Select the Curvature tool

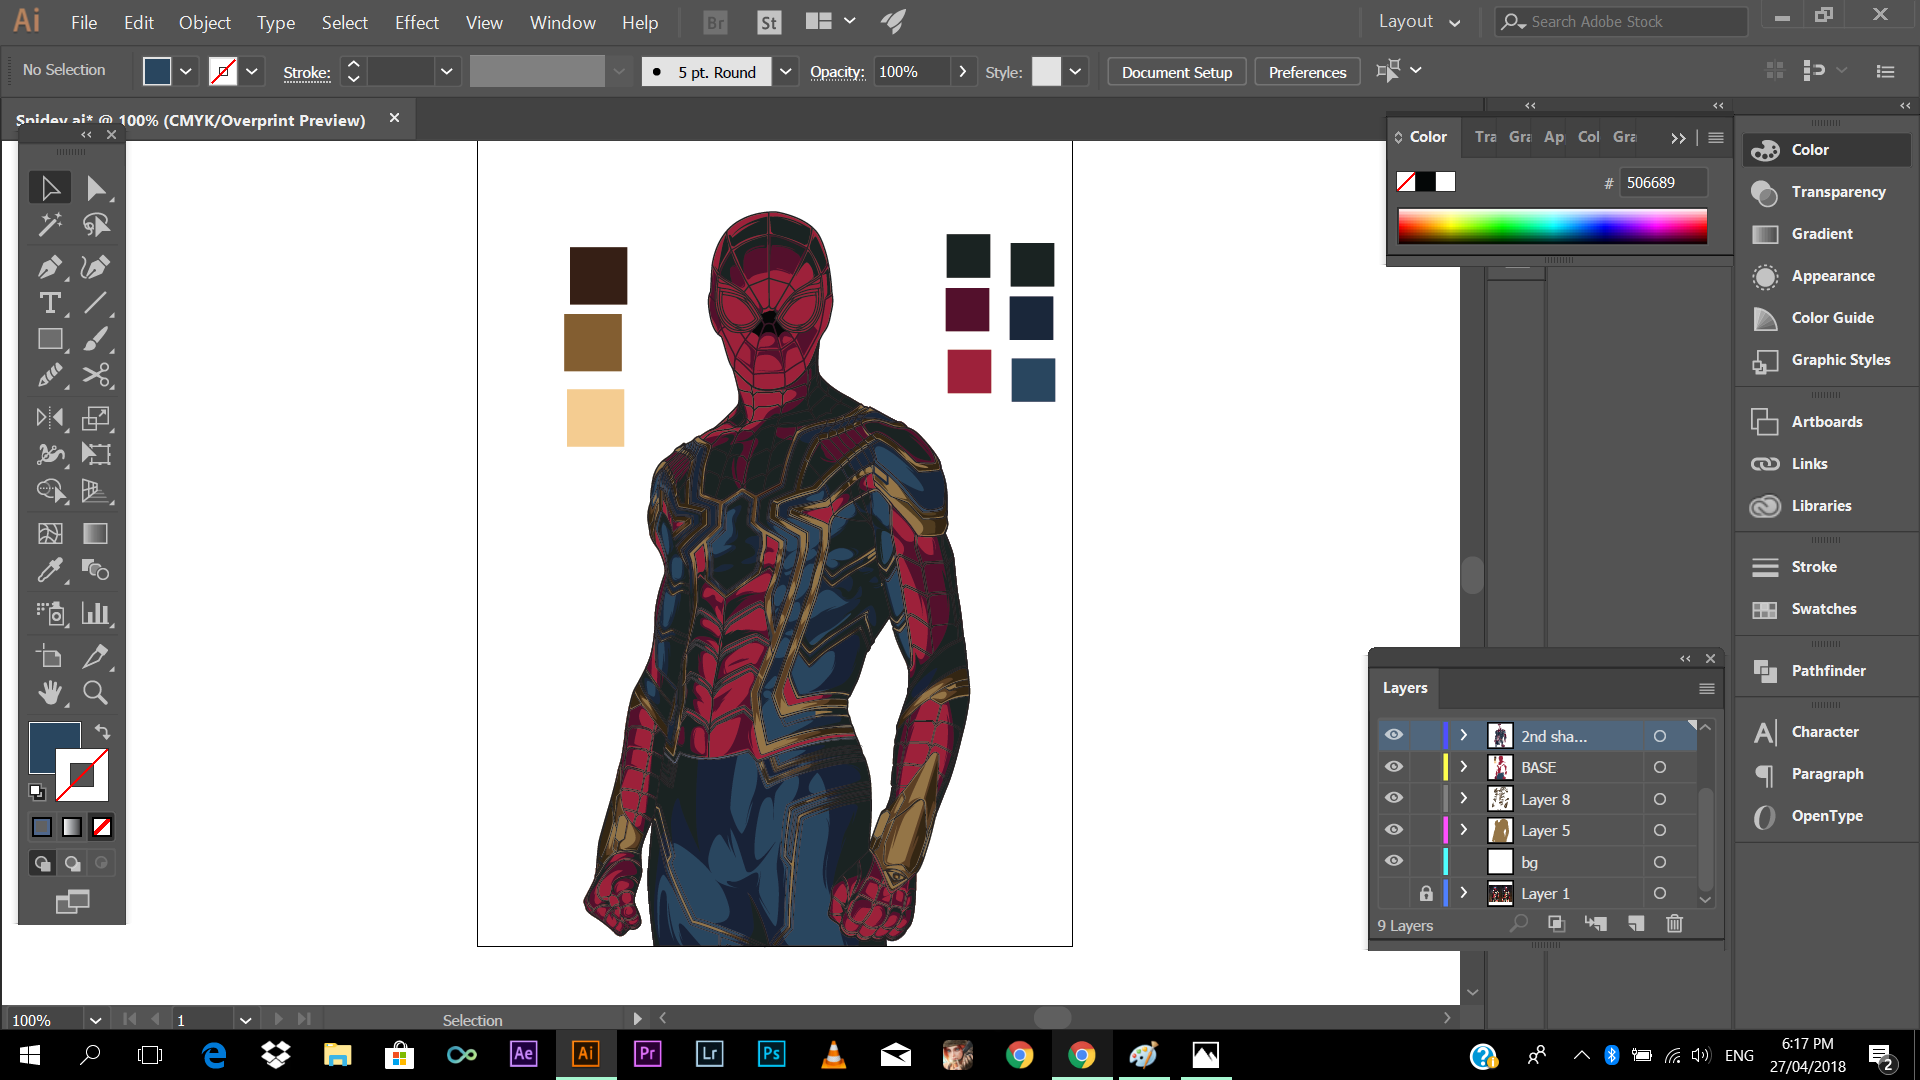[x=96, y=267]
